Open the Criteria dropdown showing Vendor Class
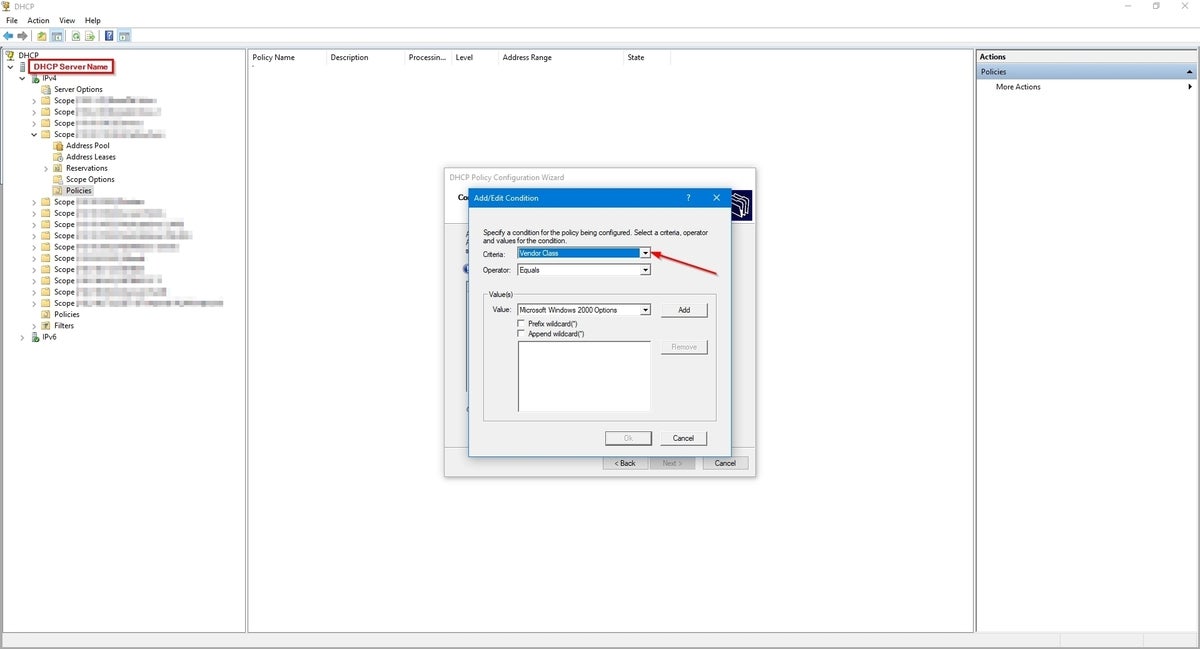Viewport: 1200px width, 649px height. [645, 253]
